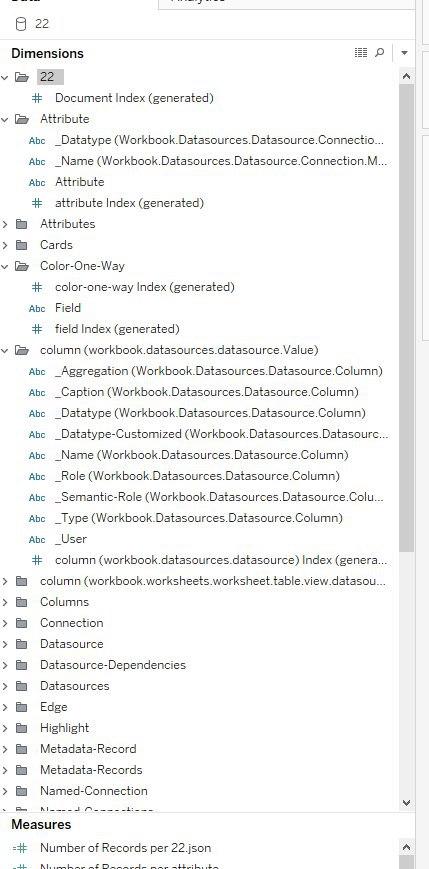Click the database cylinder icon for data source 22
429x869 pixels.
[x=21, y=24]
